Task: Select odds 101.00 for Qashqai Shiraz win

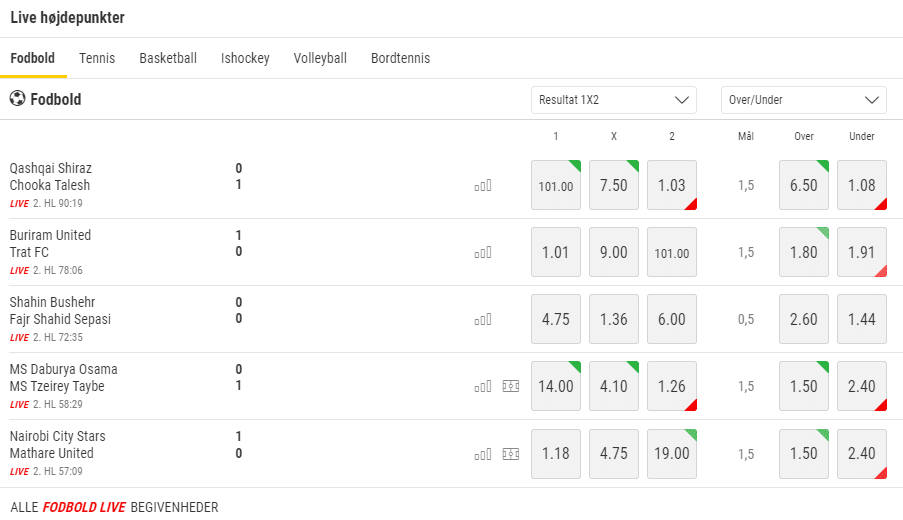Action: click(556, 185)
